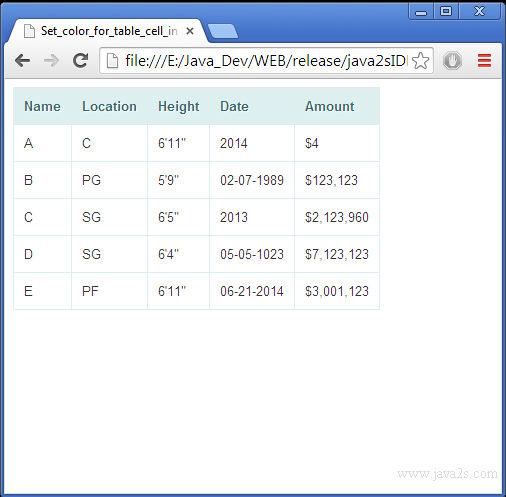
Task: Reload the current page
Action: 80,60
